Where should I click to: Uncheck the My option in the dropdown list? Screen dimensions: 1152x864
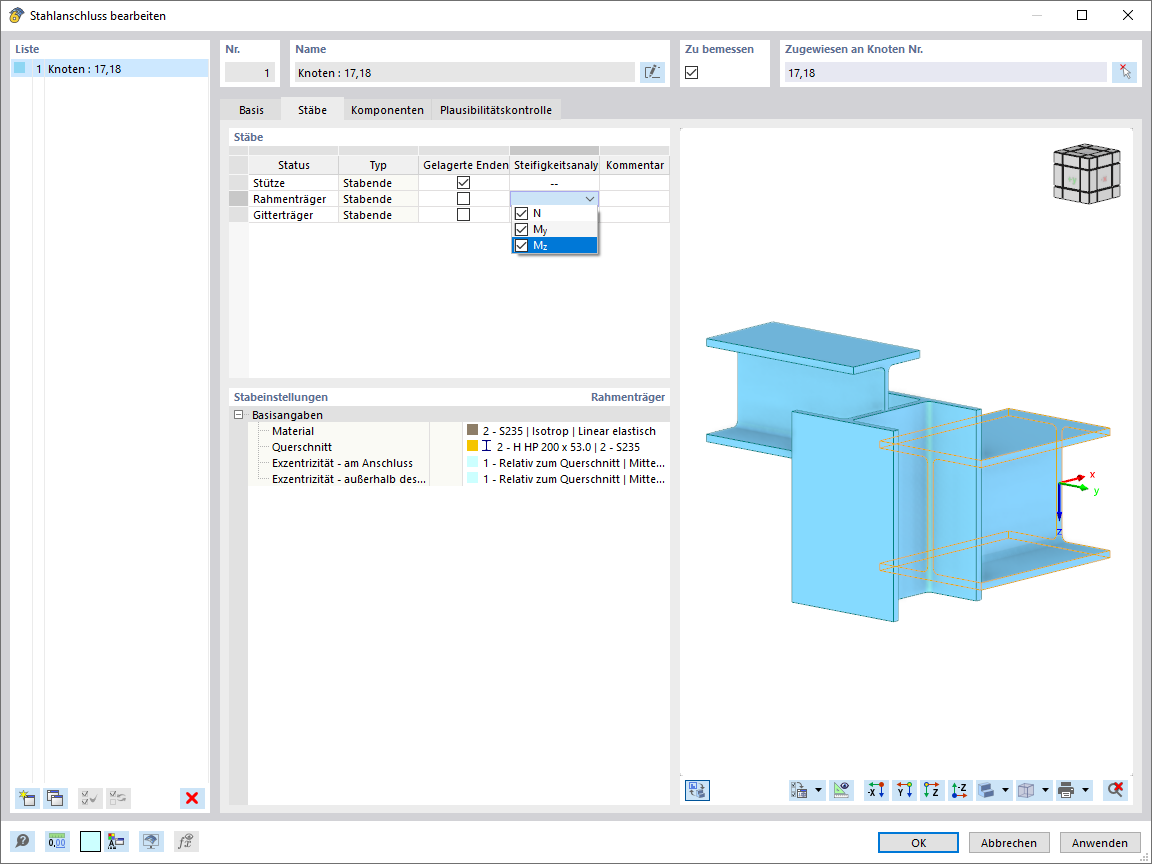click(x=522, y=229)
